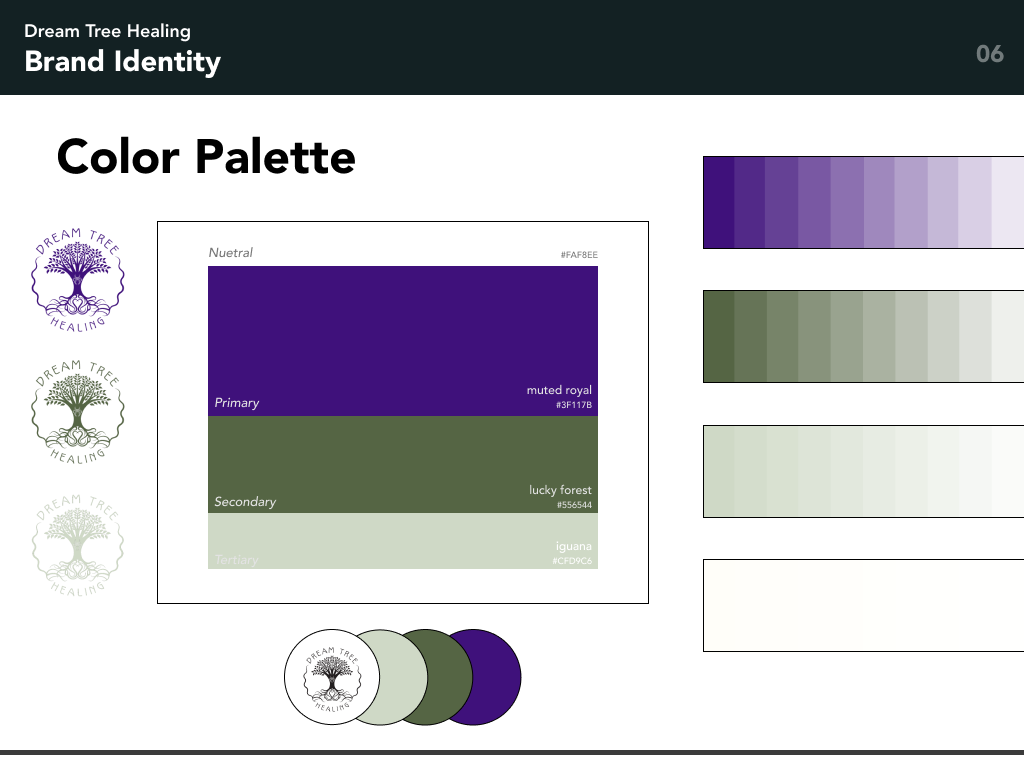
Task: Click the purple gradient tint bar
Action: click(860, 201)
